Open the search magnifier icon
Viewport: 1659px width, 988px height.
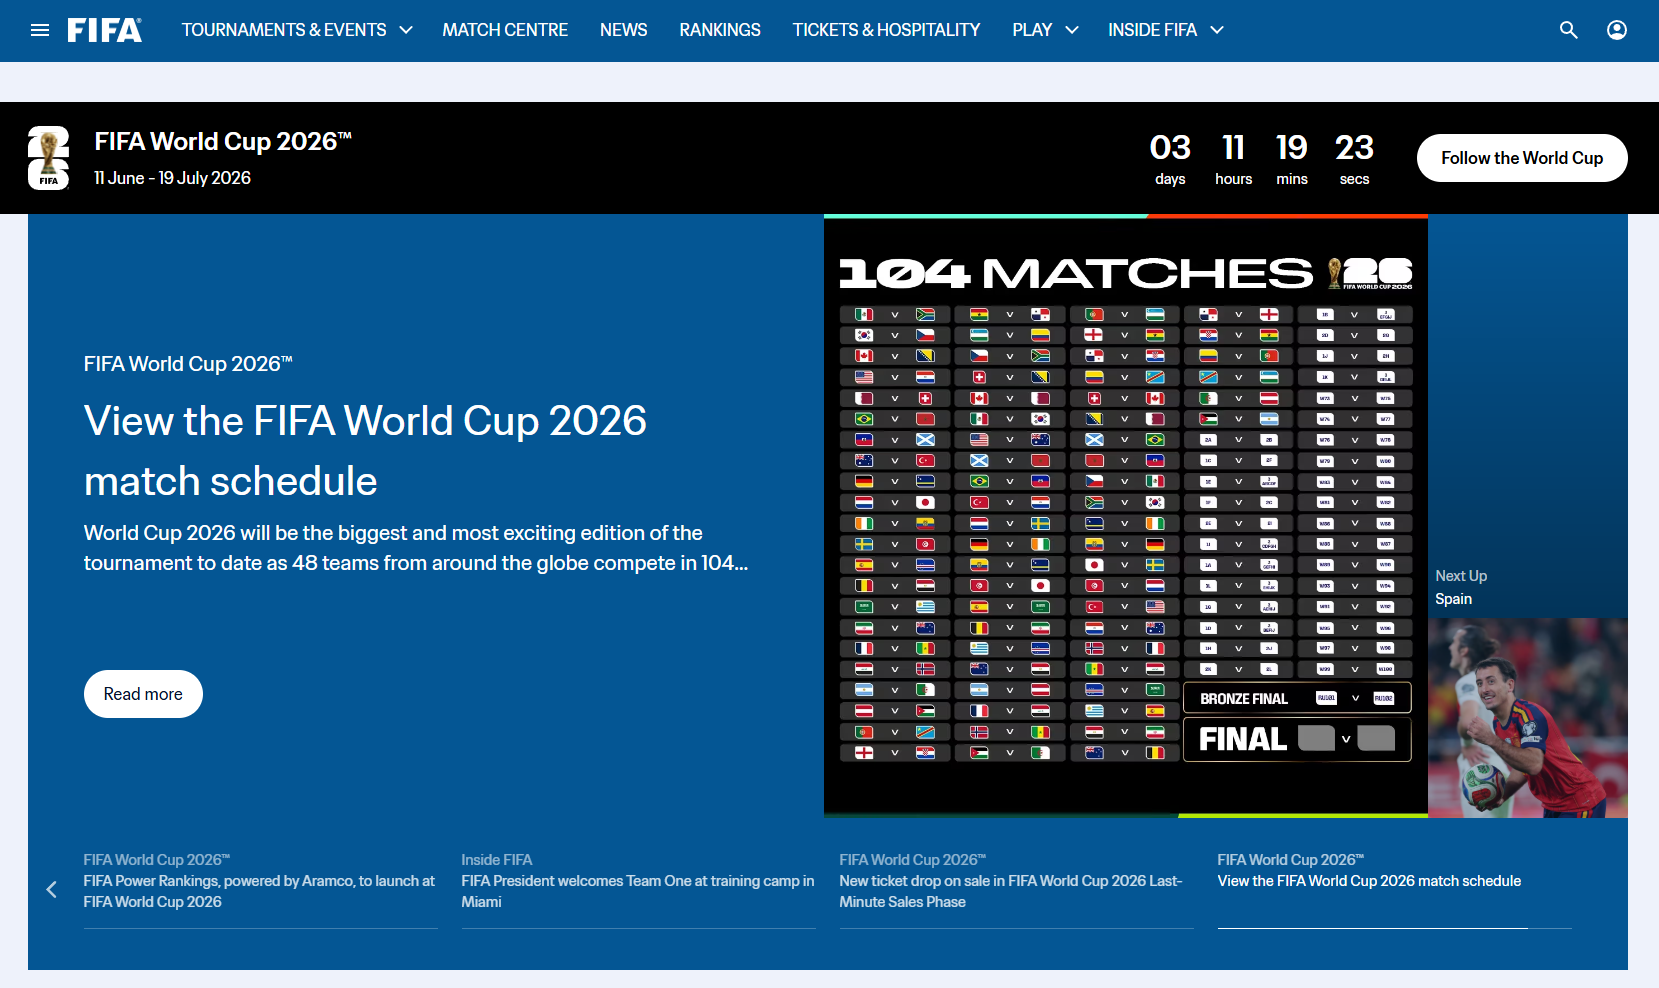click(x=1568, y=30)
